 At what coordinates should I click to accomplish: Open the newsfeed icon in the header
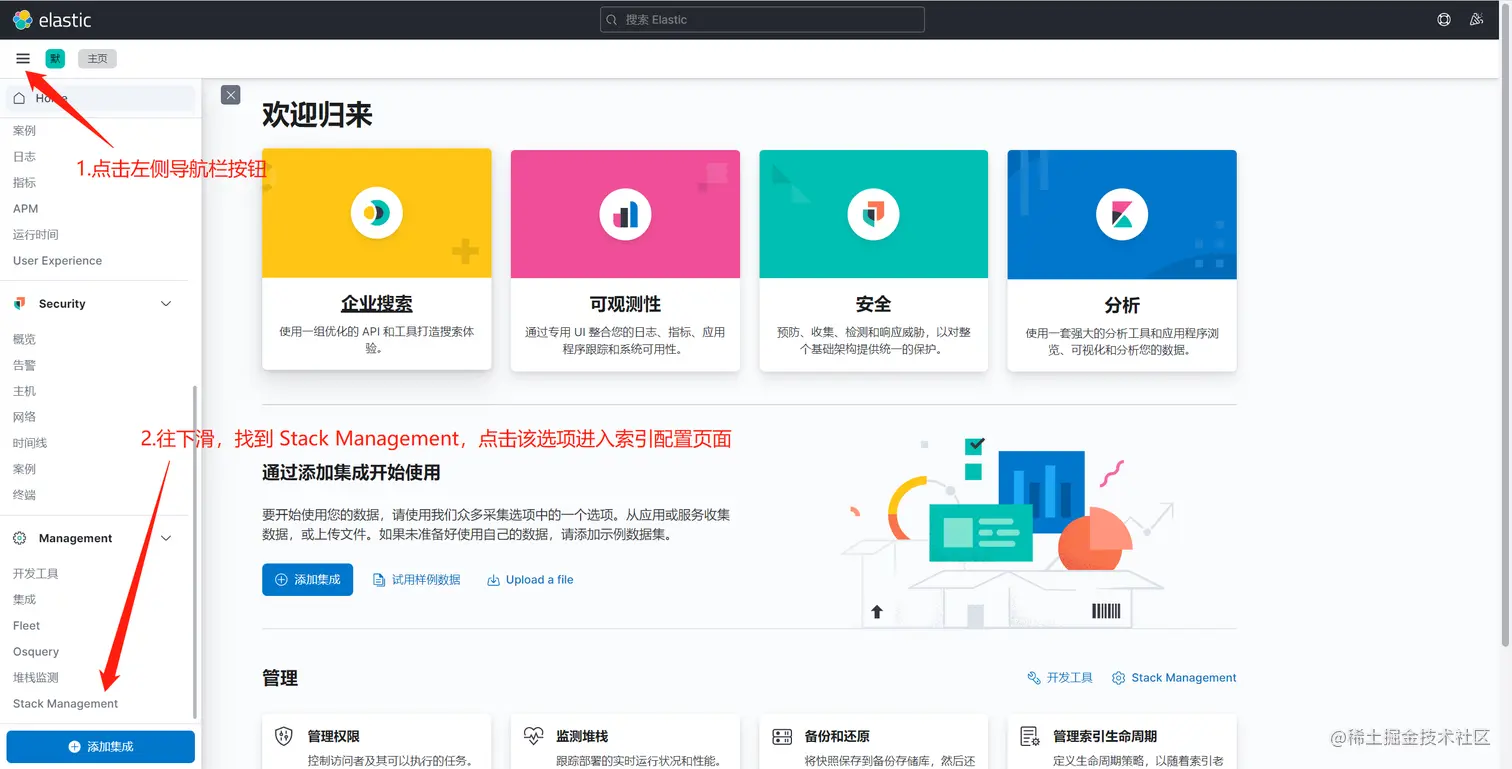1477,20
